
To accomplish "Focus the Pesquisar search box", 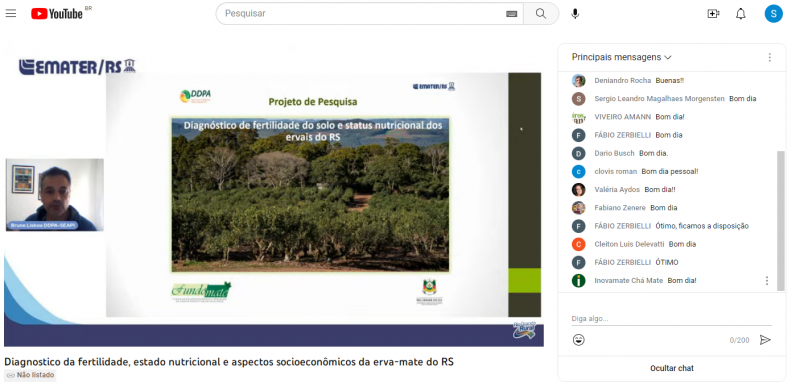I will click(361, 14).
